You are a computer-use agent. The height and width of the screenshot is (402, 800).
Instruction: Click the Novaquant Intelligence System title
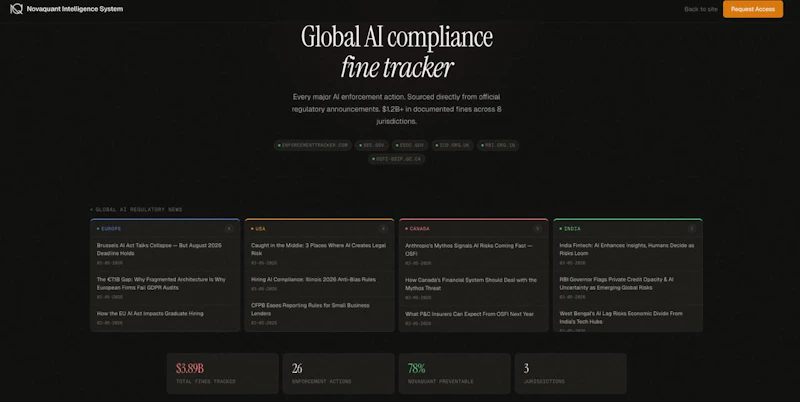pyautogui.click(x=74, y=9)
